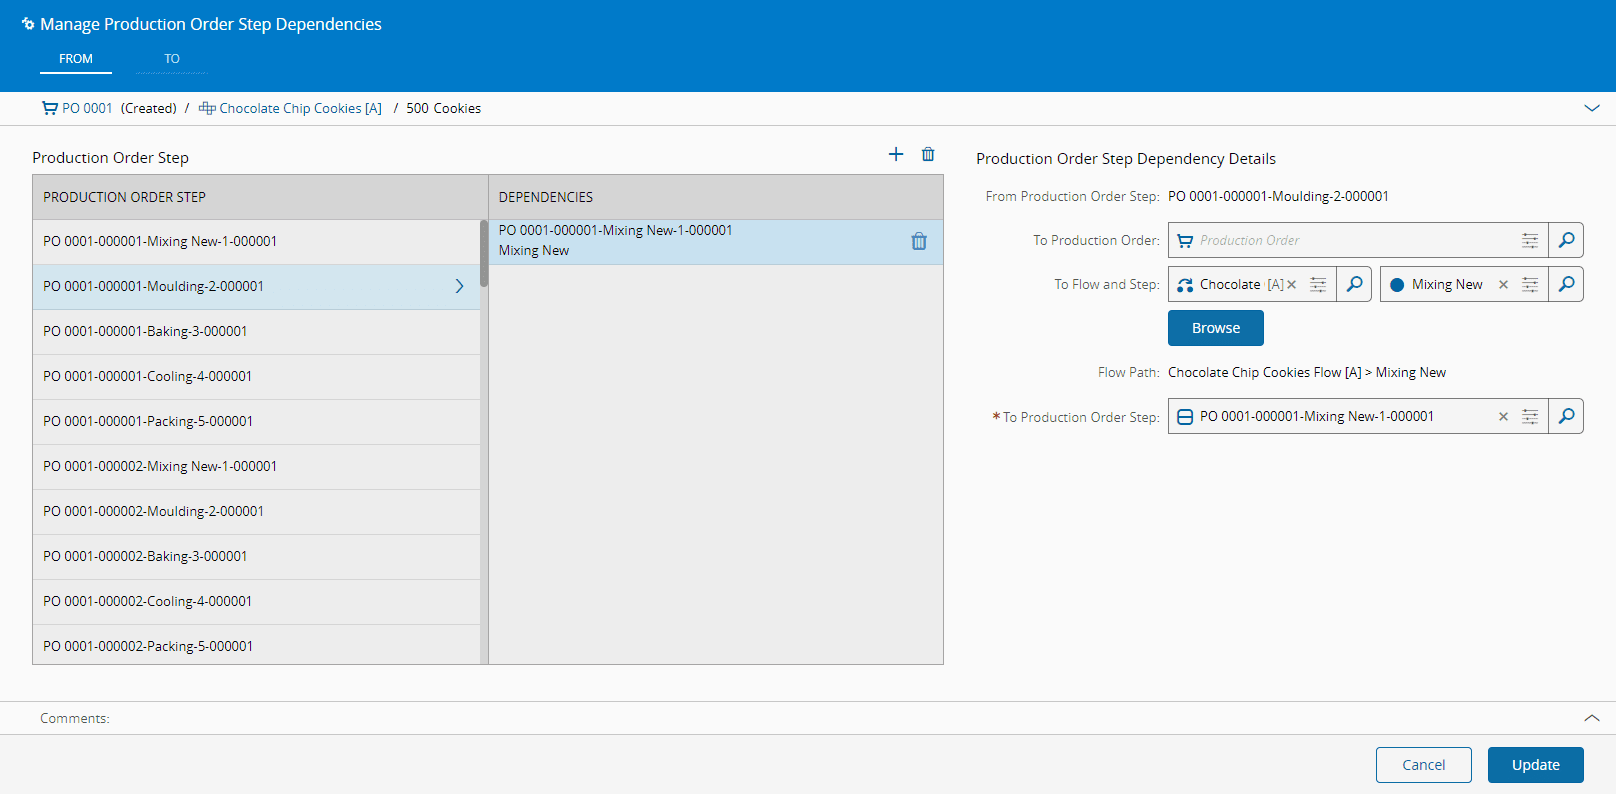The width and height of the screenshot is (1616, 794).
Task: Search flows with Chocolate field magnifier
Action: 1354,284
